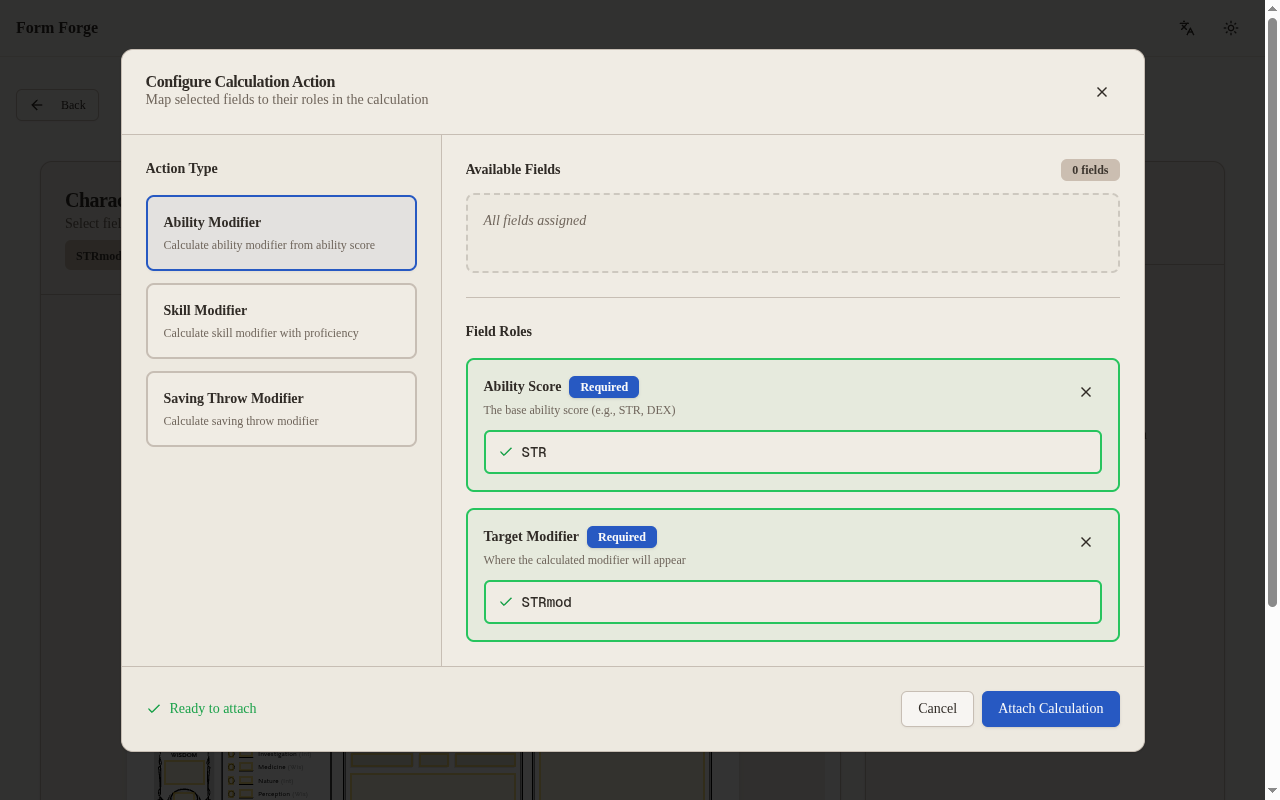Click the empty Available Fields drop area
The height and width of the screenshot is (800, 1280).
click(x=793, y=233)
